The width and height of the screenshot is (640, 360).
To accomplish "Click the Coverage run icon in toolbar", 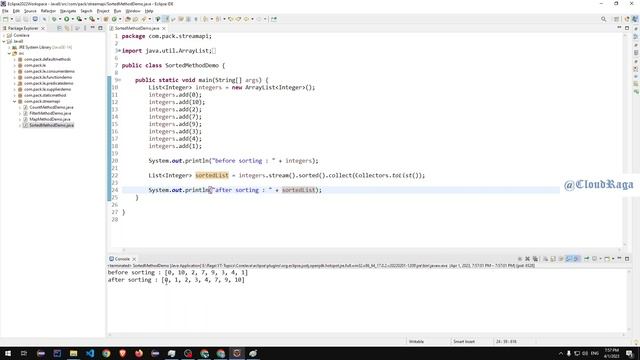I will (x=79, y=19).
